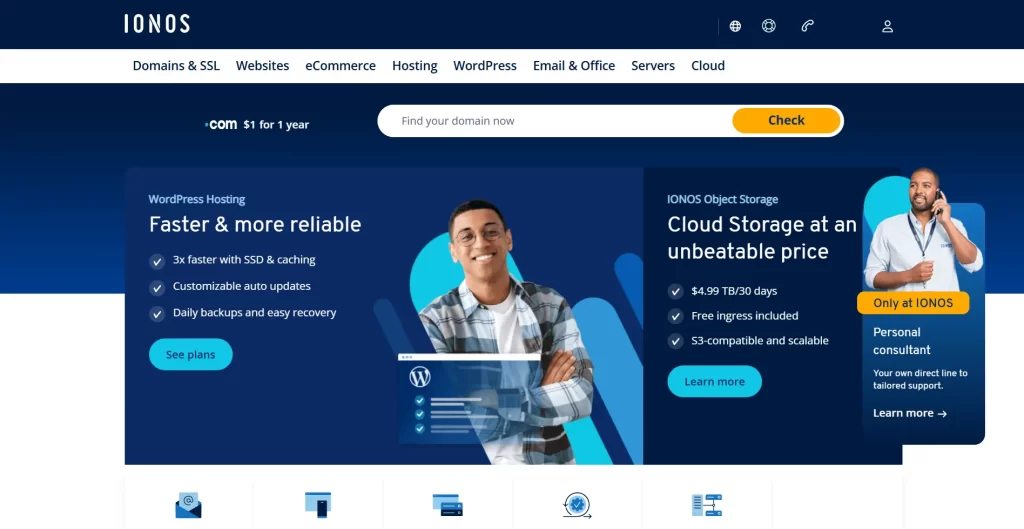Open the Websites menu
The image size is (1024, 529).
tap(263, 65)
